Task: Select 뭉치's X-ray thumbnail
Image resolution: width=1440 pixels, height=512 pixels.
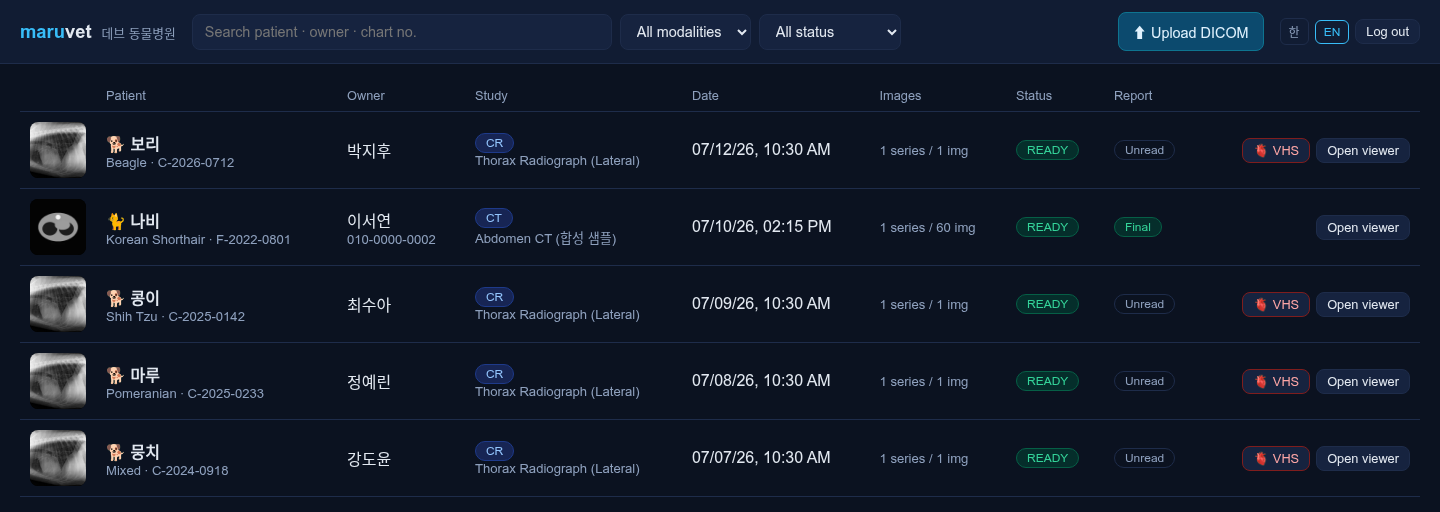Action: click(x=58, y=458)
